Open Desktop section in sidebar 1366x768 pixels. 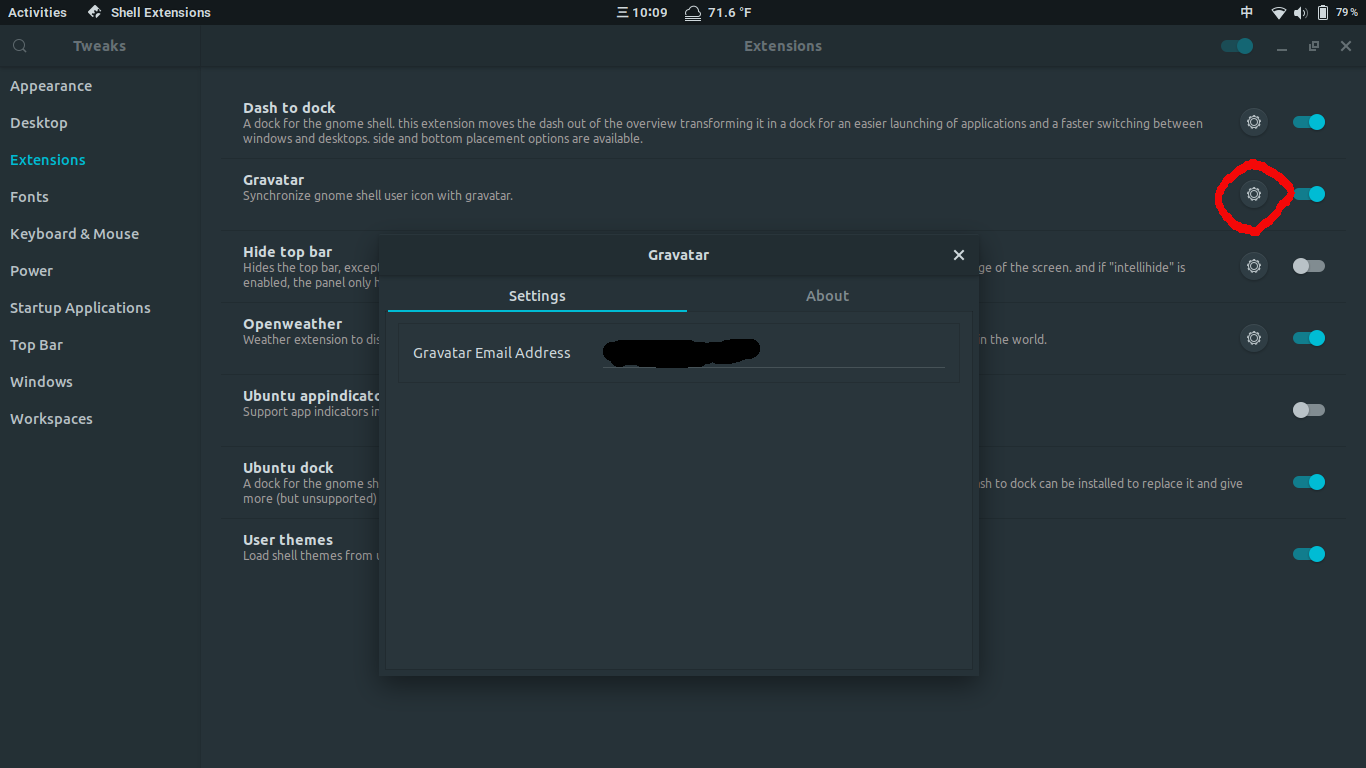tap(100, 123)
